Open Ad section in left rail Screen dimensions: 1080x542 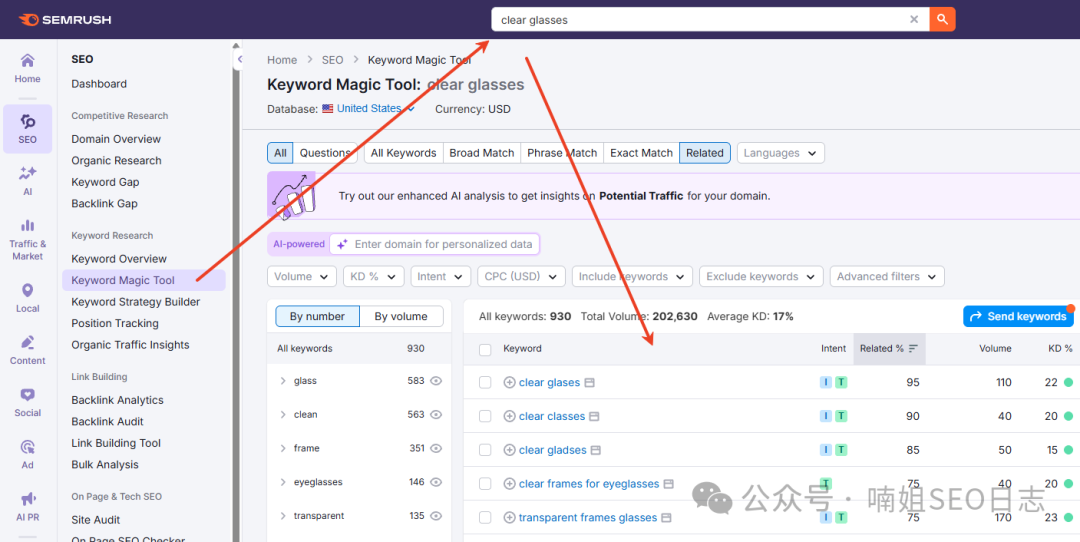28,455
